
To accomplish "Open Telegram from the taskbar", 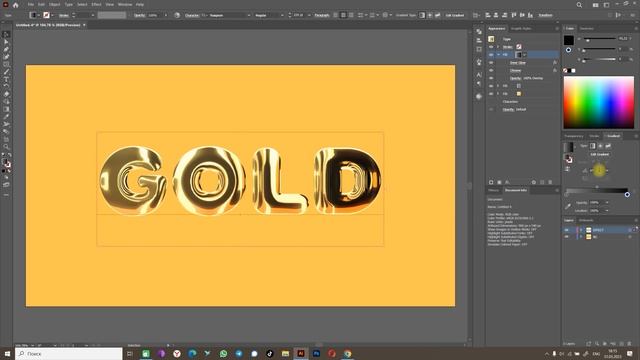I will tap(239, 353).
